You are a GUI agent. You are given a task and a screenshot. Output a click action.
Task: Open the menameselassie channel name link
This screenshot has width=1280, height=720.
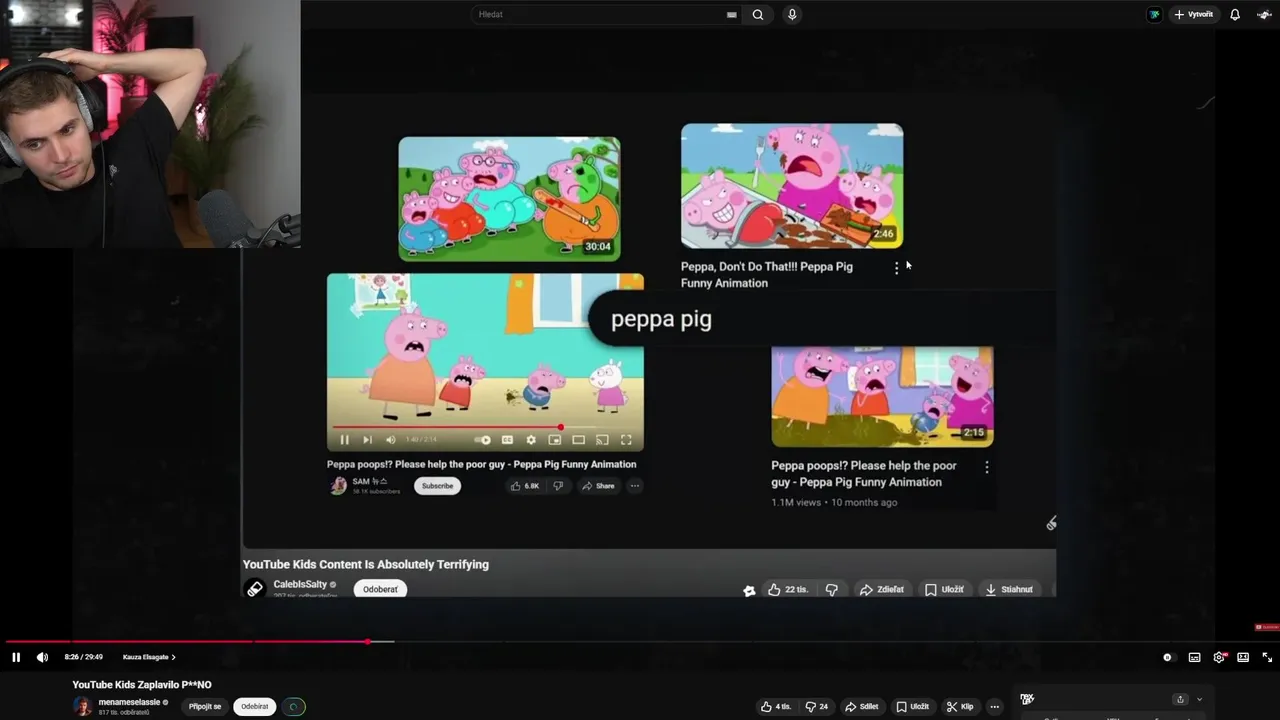tap(130, 702)
